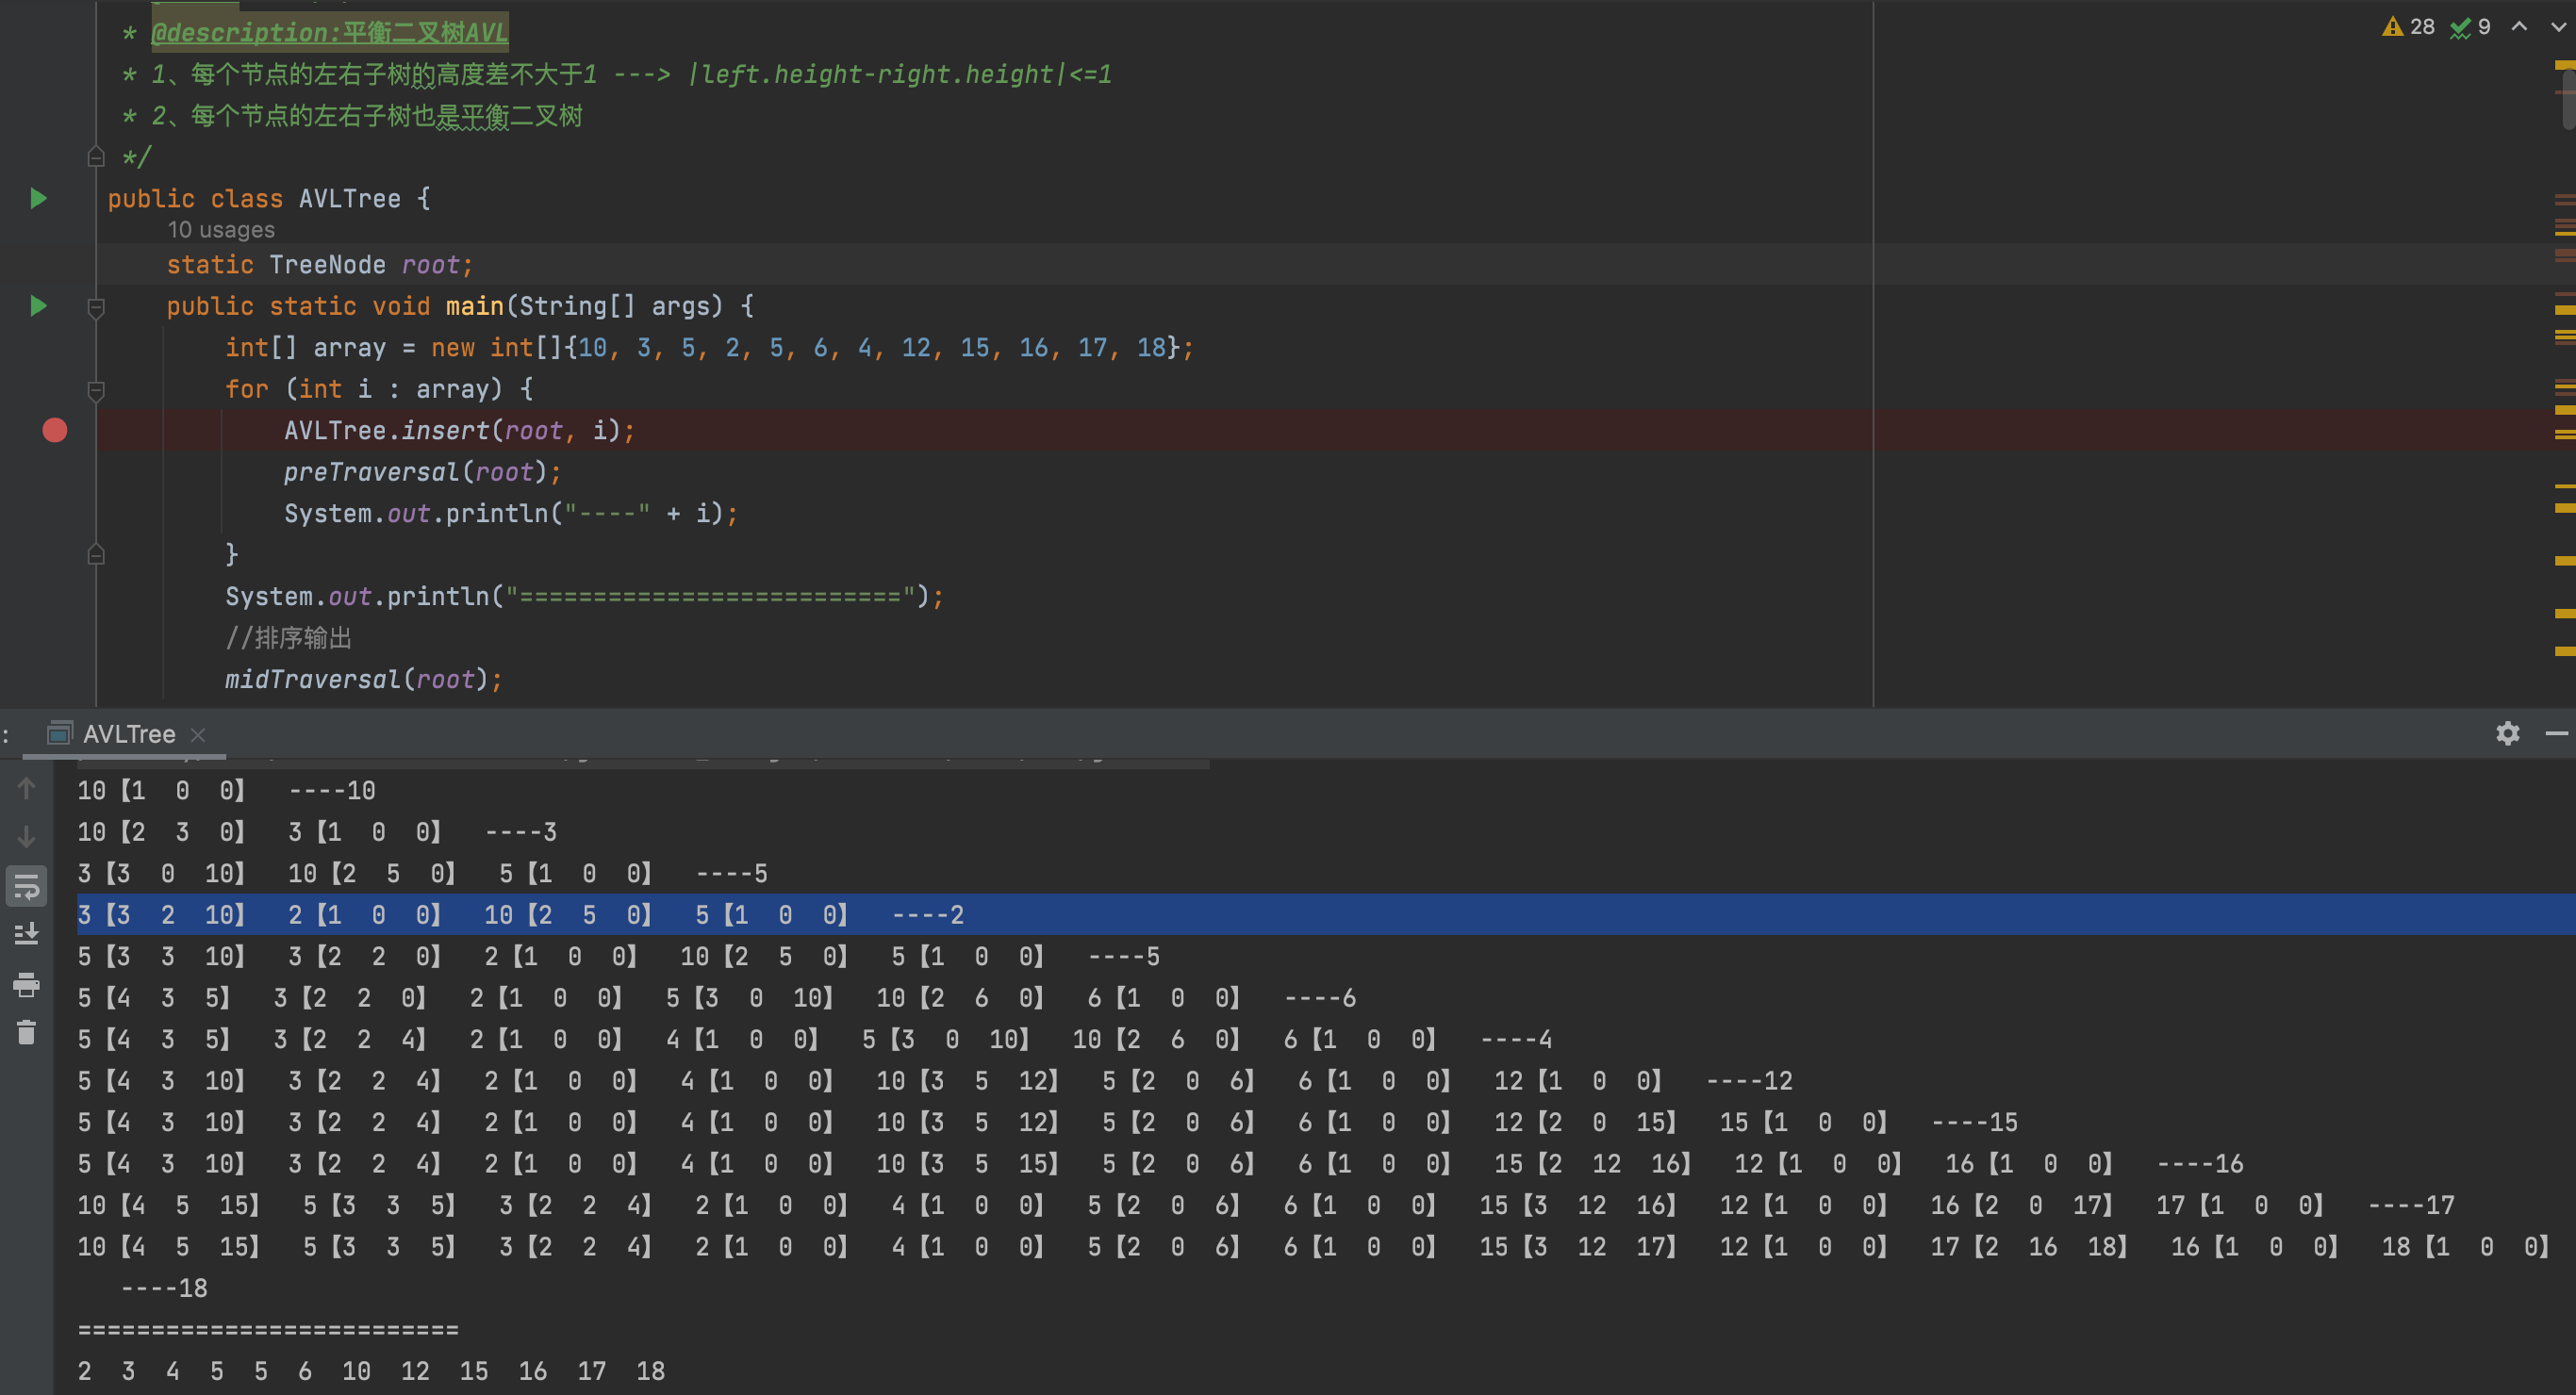
Task: Hide the run tool window
Action: pos(2556,734)
